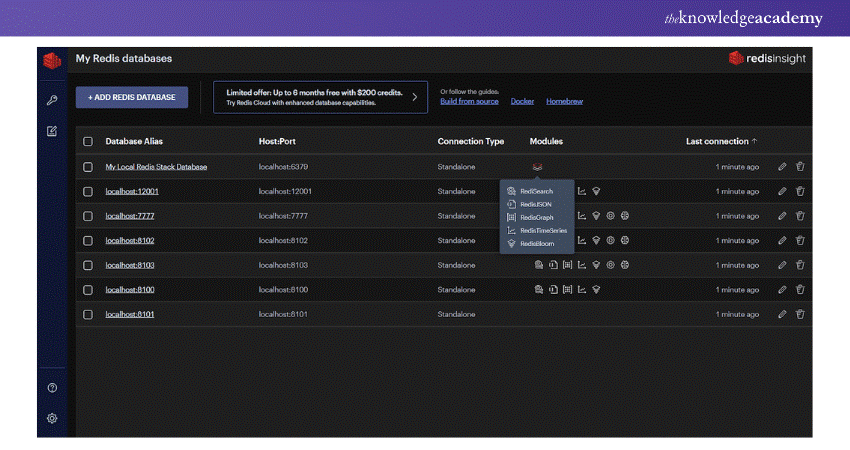Open the settings gear in sidebar
Viewport: 850px width, 450px height.
(x=52, y=419)
